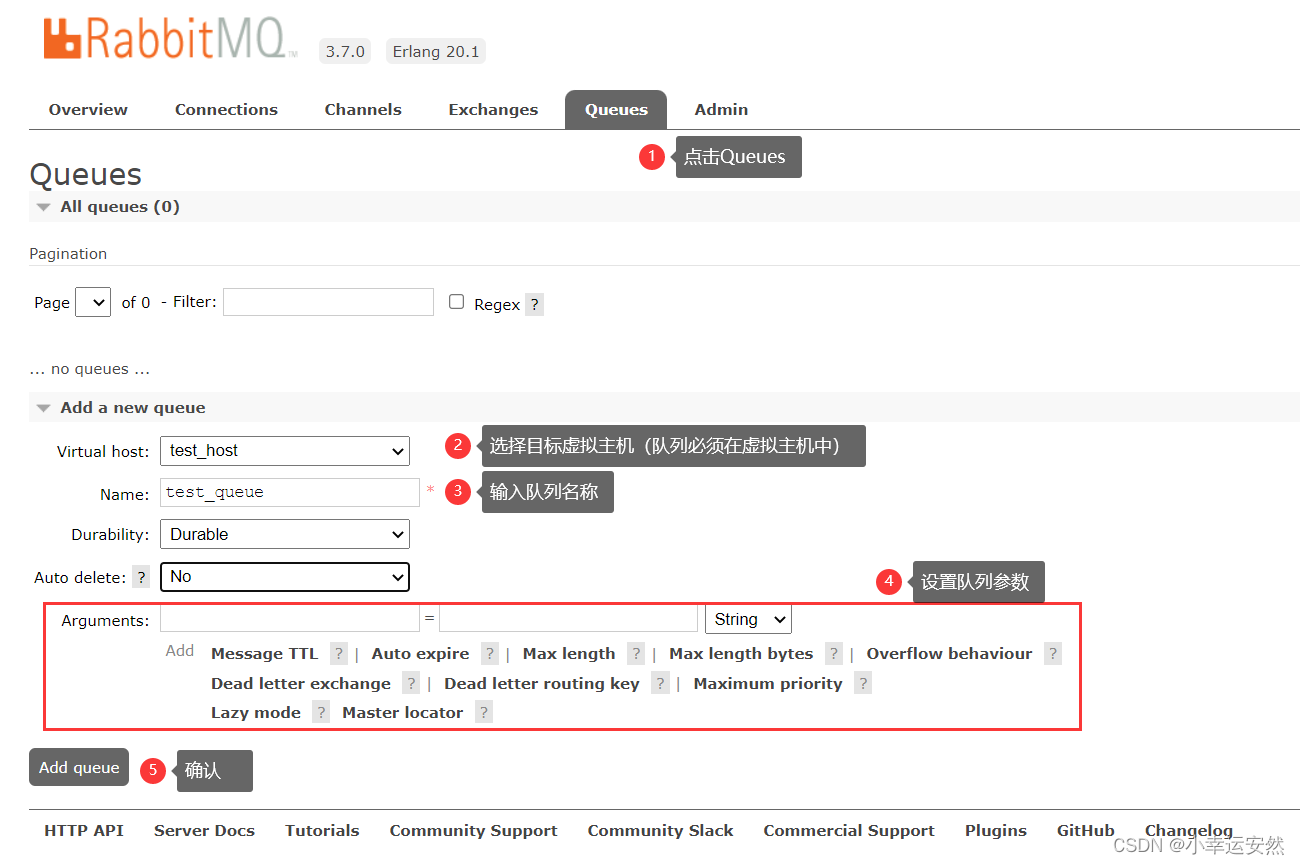Show help for Message TTL argument
The height and width of the screenshot is (865, 1300).
tap(339, 654)
